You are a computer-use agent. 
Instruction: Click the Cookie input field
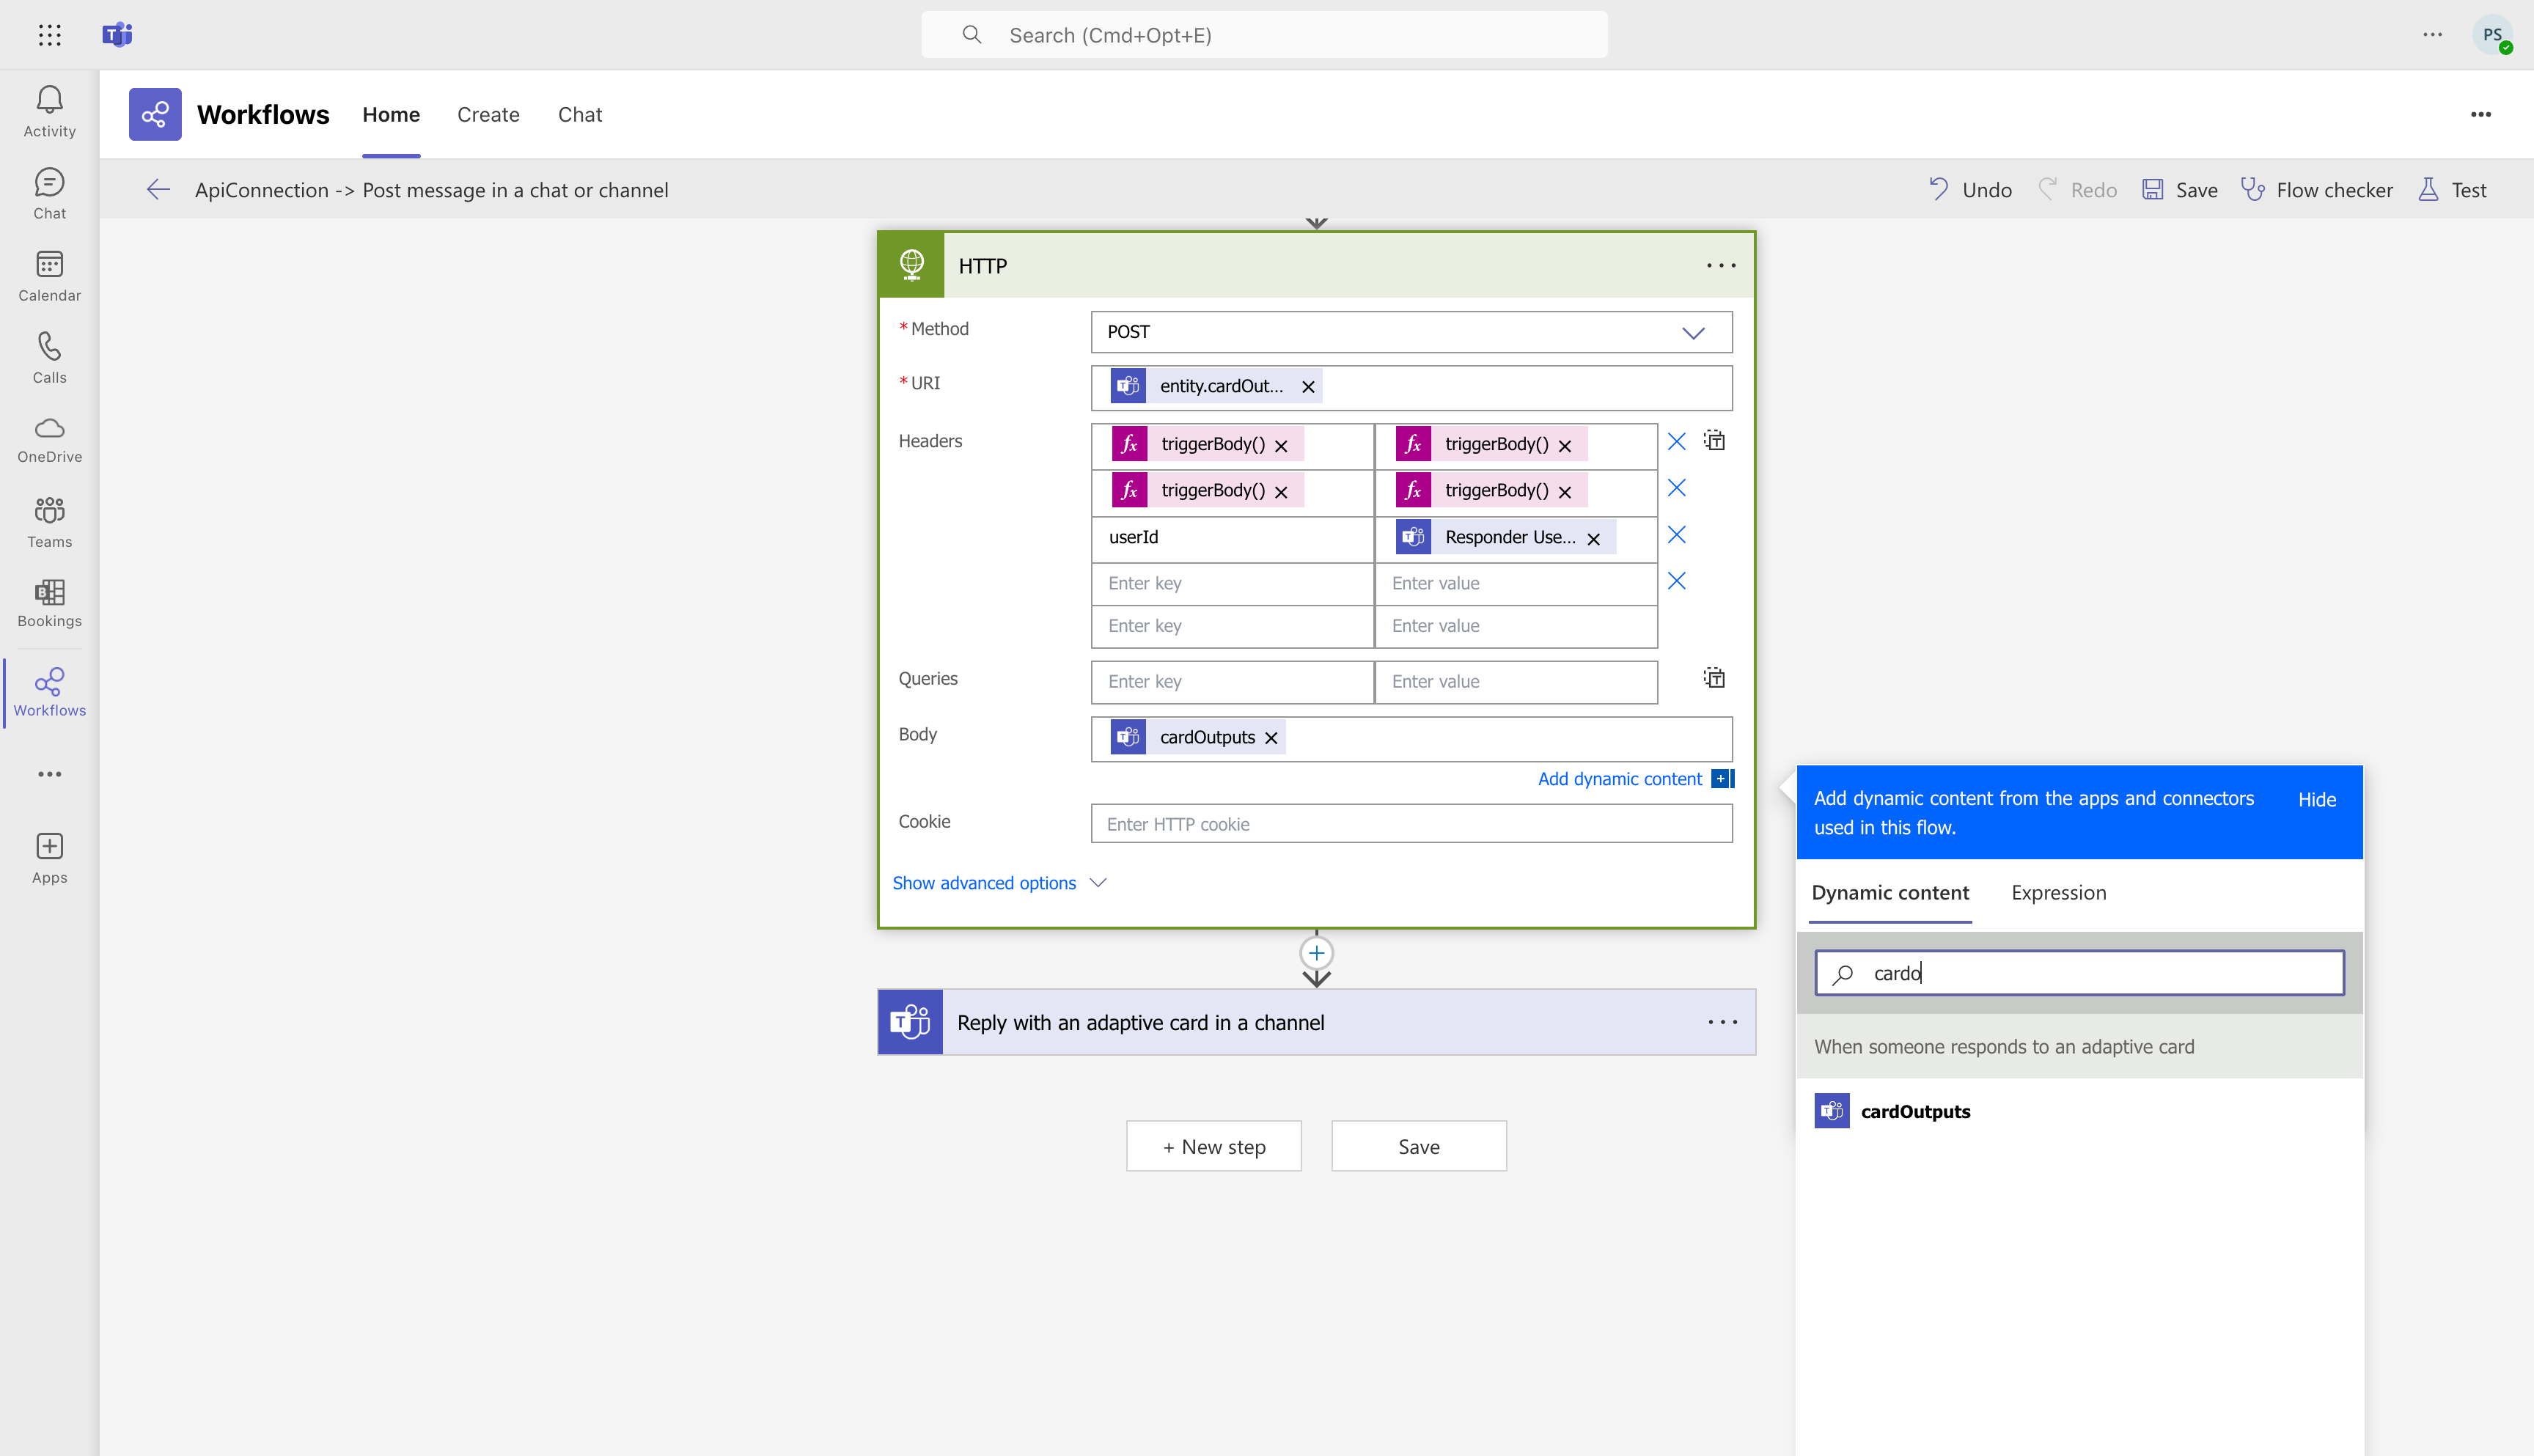pyautogui.click(x=1411, y=823)
